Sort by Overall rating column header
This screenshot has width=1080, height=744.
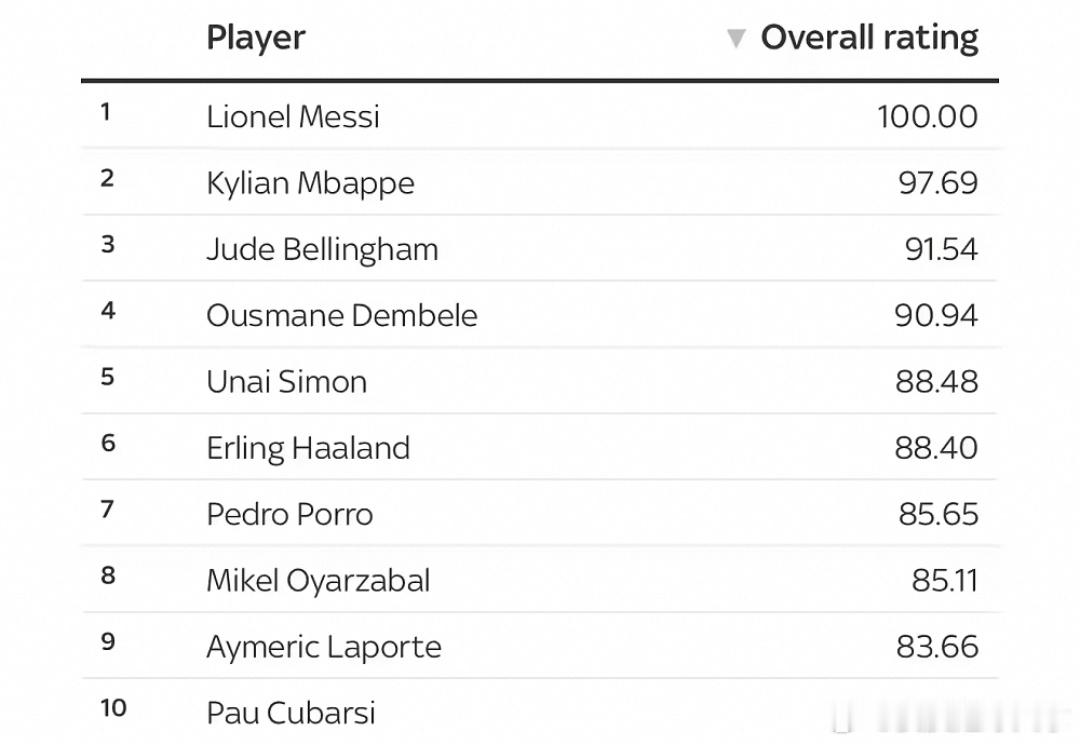tap(869, 37)
